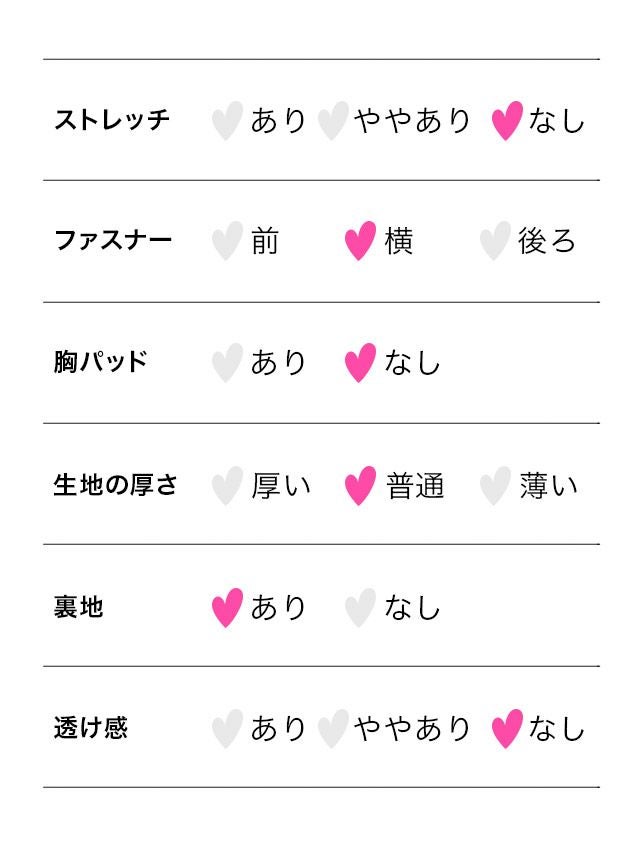Viewport: 640px width, 854px height.
Task: Click the gray heart beside ストレッチ あり
Action: coord(227,121)
